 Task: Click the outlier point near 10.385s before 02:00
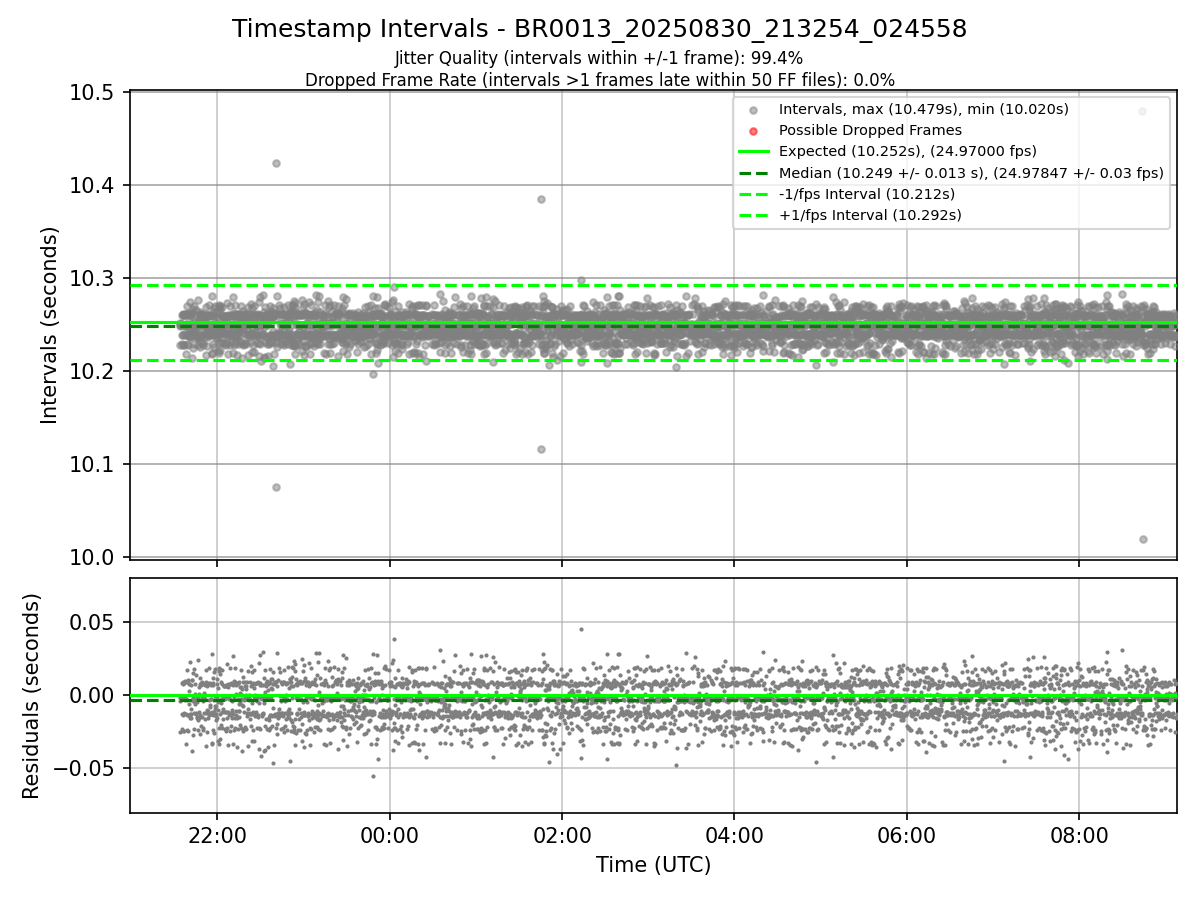click(541, 199)
